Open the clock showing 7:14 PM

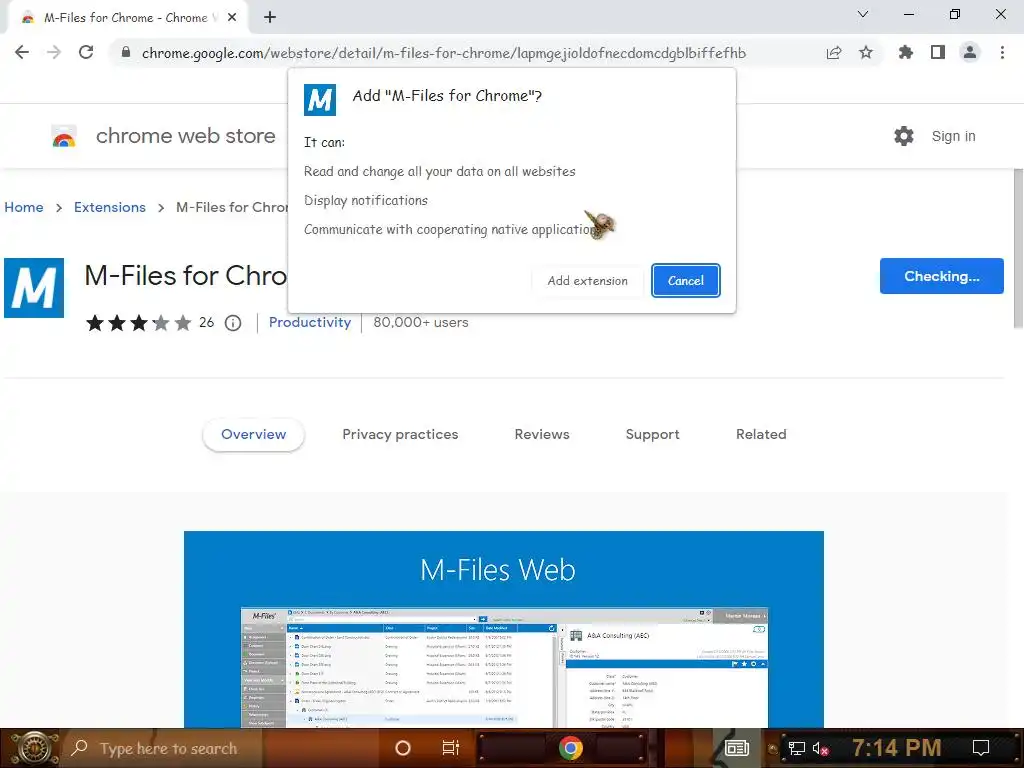[x=897, y=748]
